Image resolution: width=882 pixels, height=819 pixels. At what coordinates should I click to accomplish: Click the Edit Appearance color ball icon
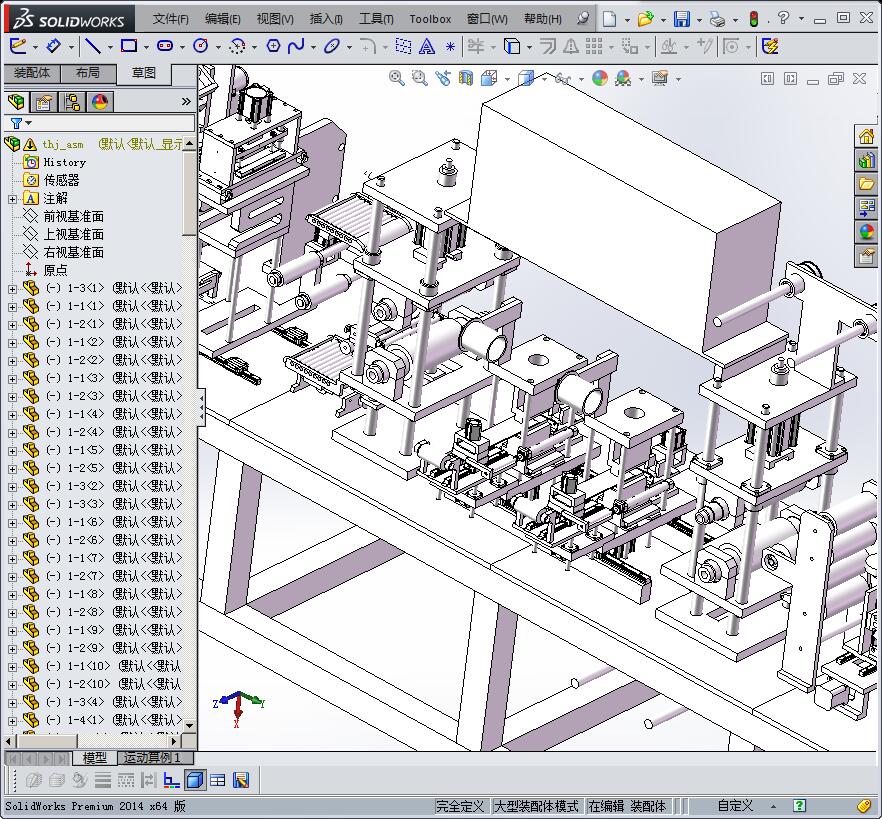coord(599,78)
